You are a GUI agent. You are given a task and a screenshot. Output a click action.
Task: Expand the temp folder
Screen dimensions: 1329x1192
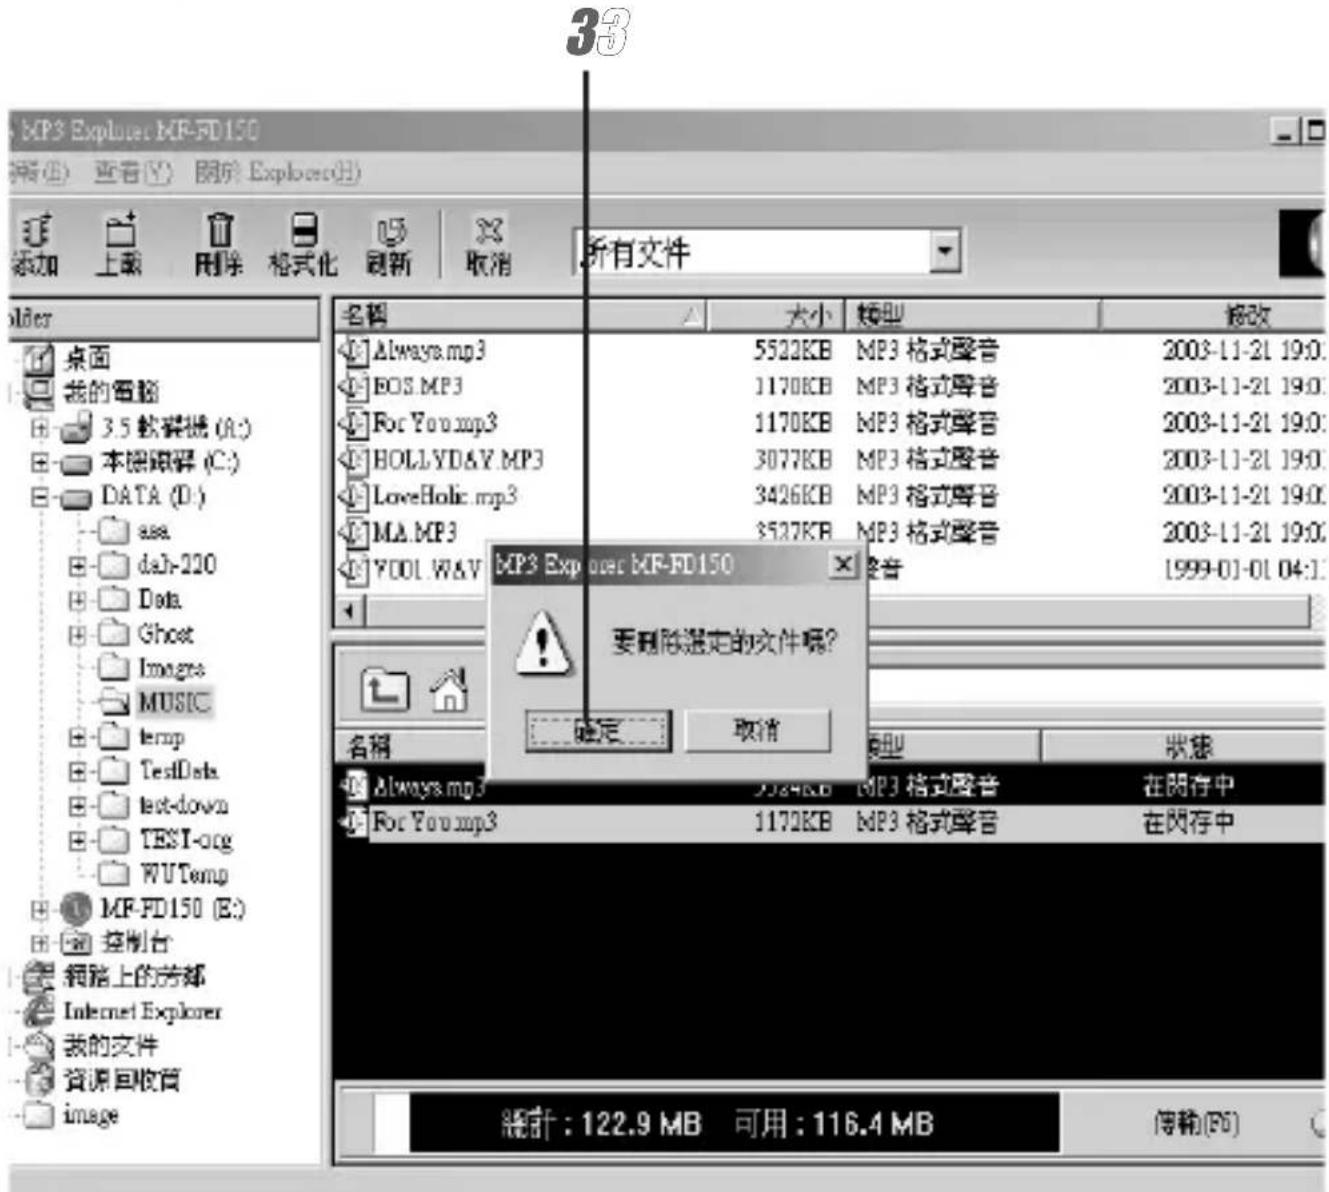pyautogui.click(x=77, y=738)
